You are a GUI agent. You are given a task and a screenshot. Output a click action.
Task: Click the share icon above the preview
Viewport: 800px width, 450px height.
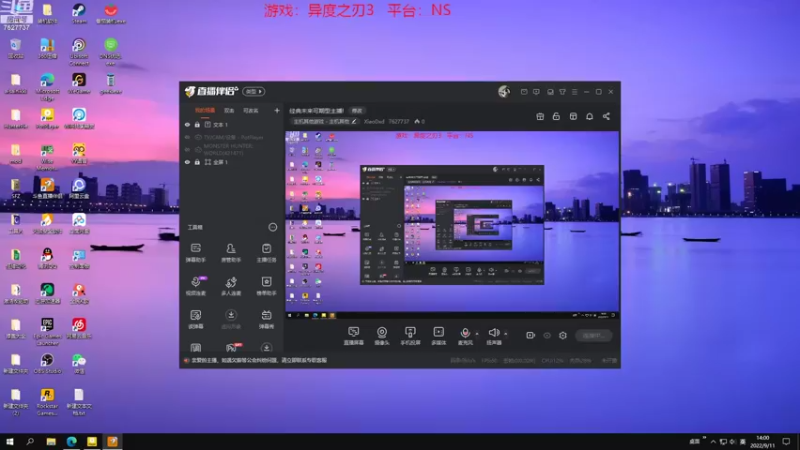(606, 116)
